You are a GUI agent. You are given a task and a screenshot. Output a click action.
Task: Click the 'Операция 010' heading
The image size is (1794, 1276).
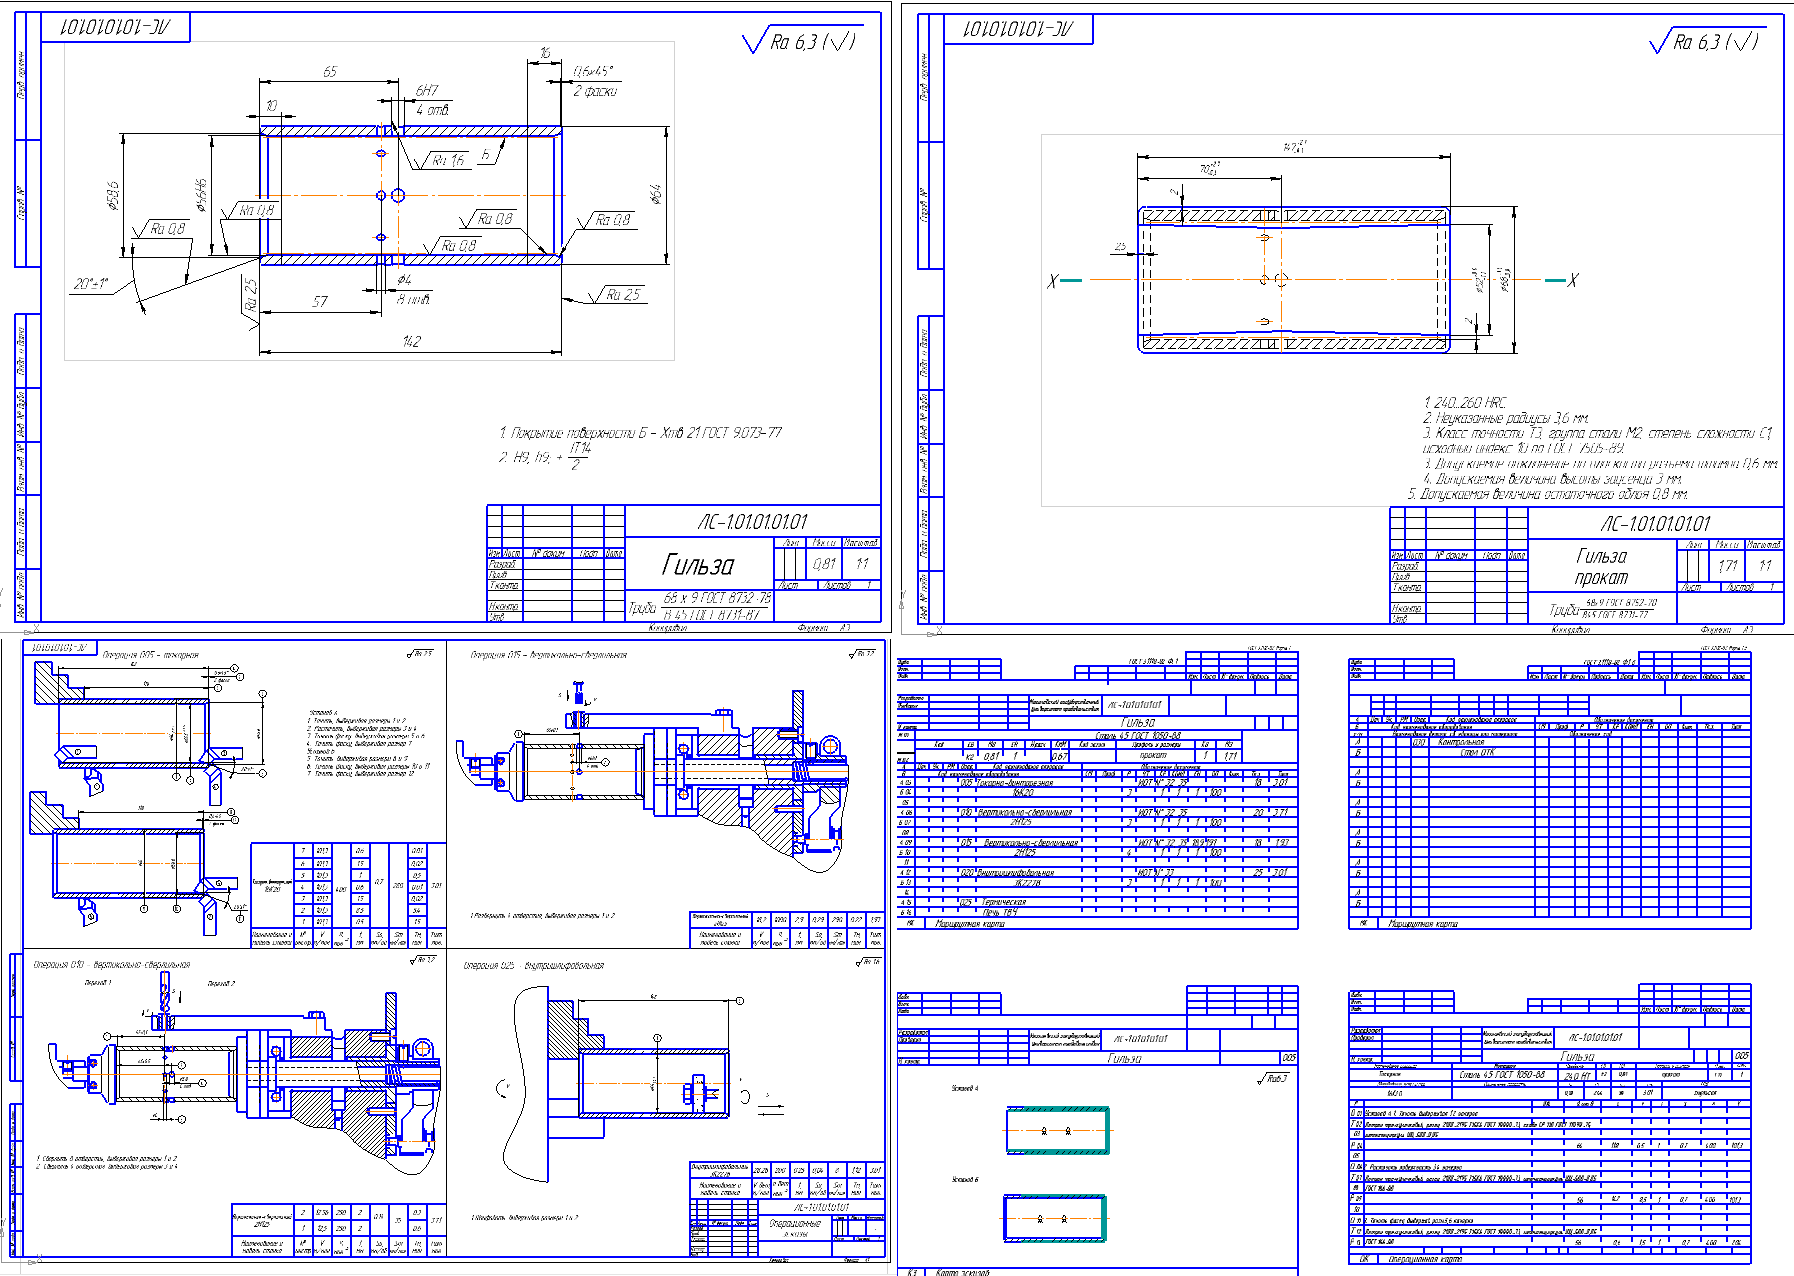tap(111, 965)
